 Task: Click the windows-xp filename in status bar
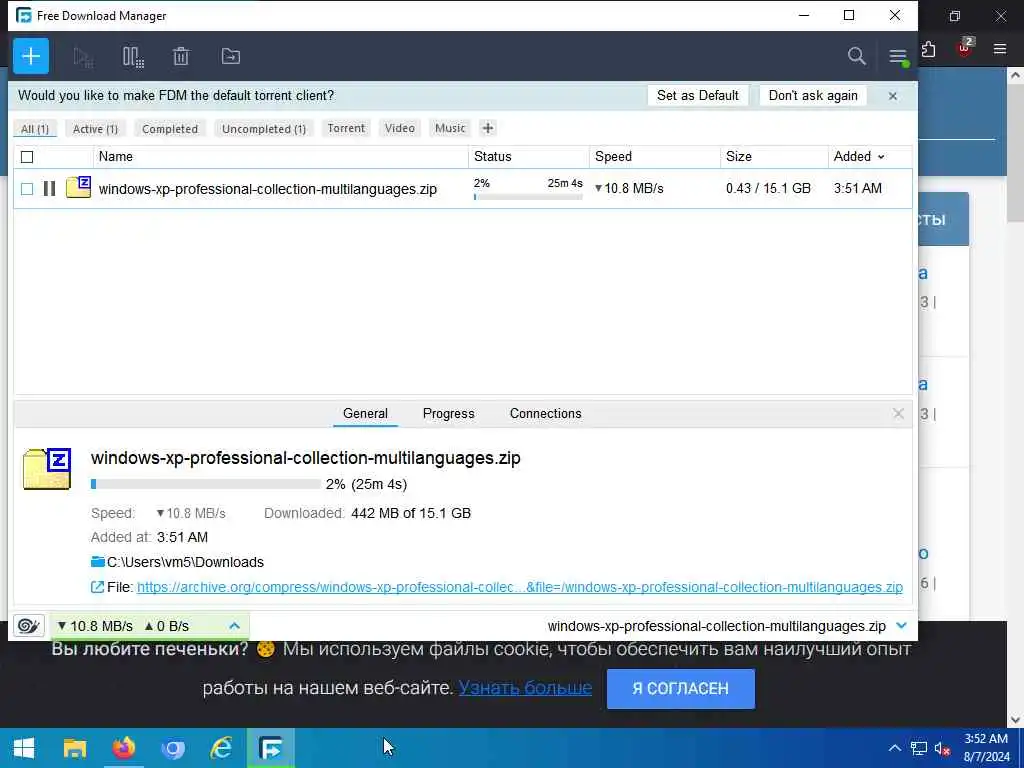[716, 626]
